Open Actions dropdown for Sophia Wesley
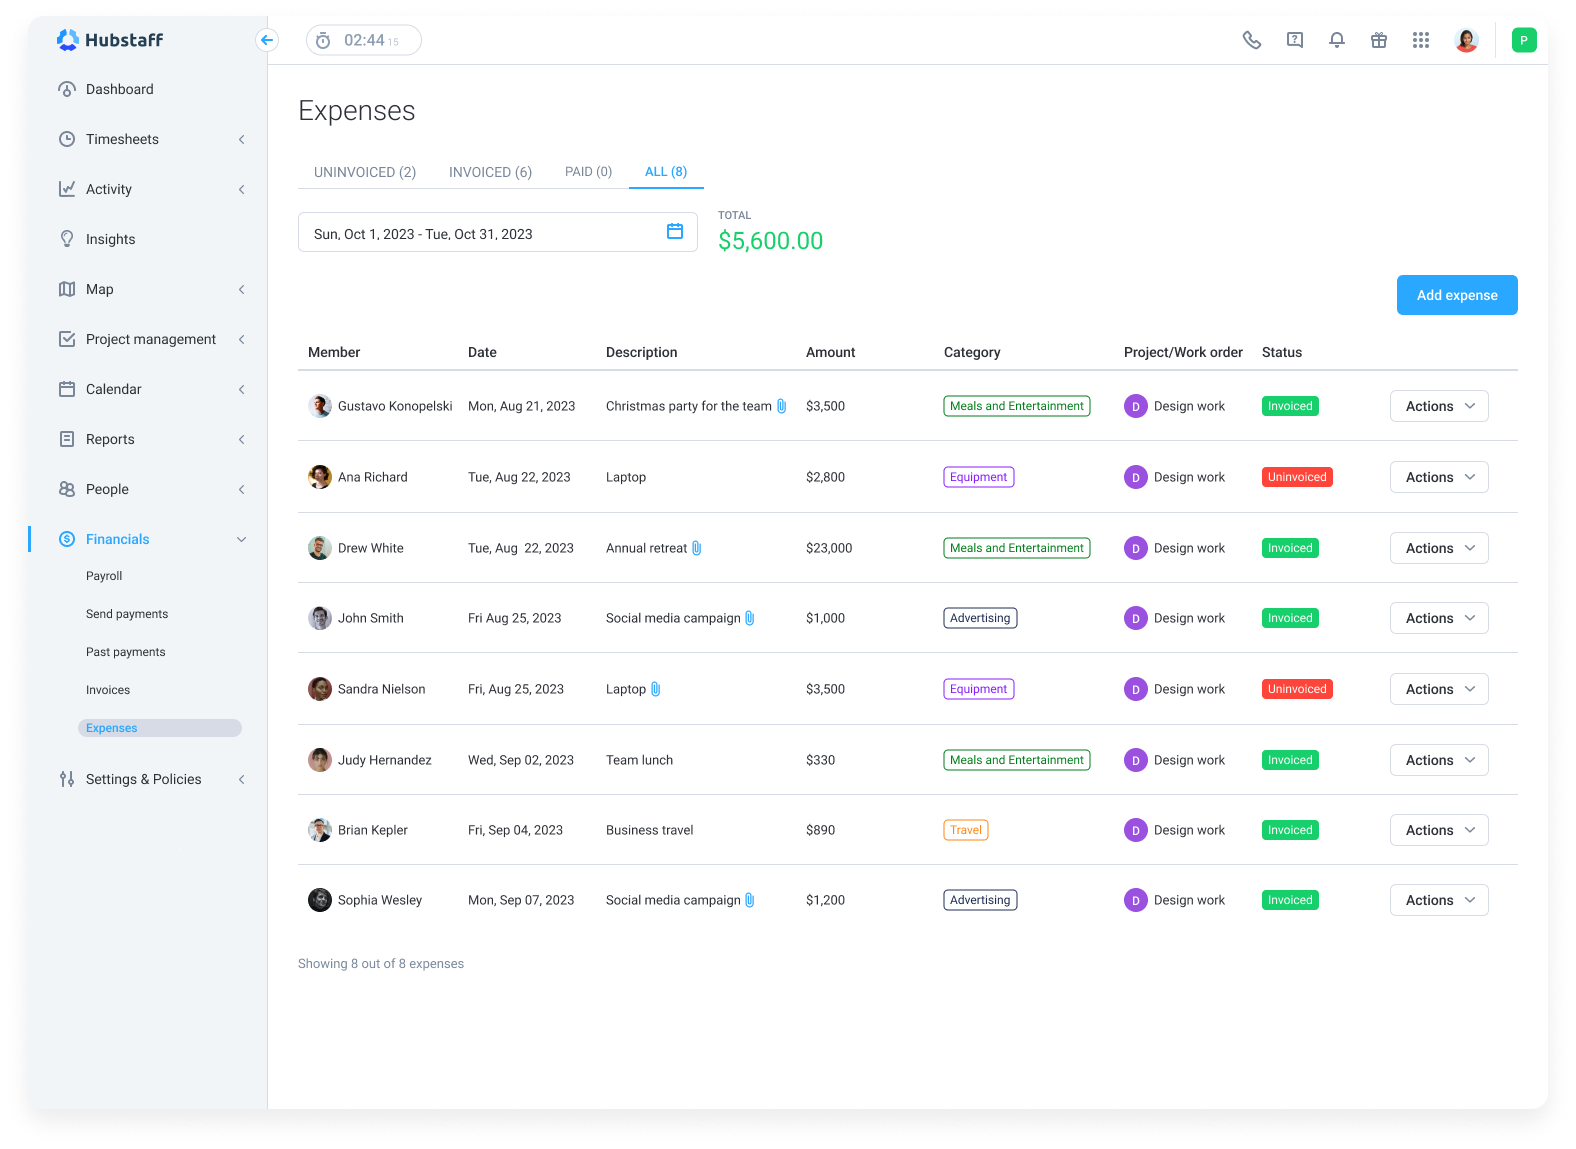The width and height of the screenshot is (1576, 1149). coord(1438,900)
